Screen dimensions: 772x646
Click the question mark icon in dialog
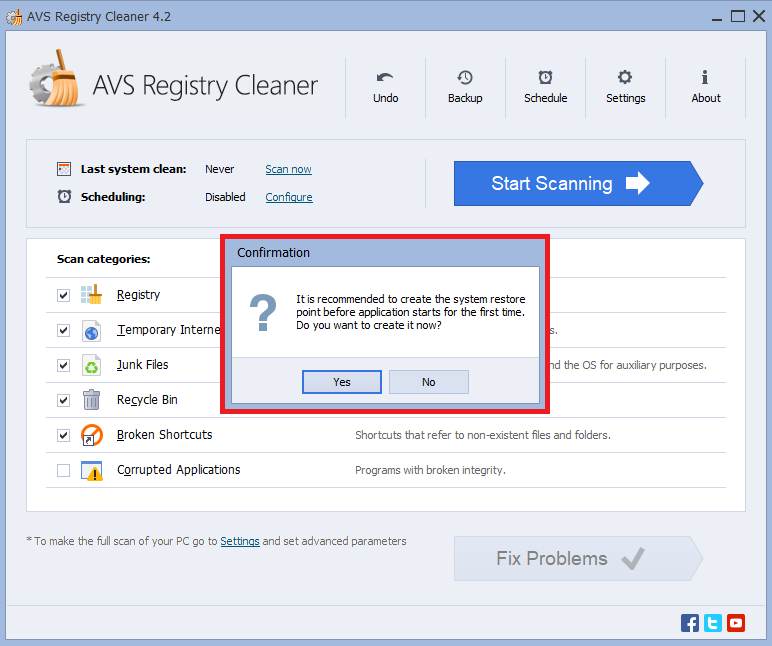[263, 313]
